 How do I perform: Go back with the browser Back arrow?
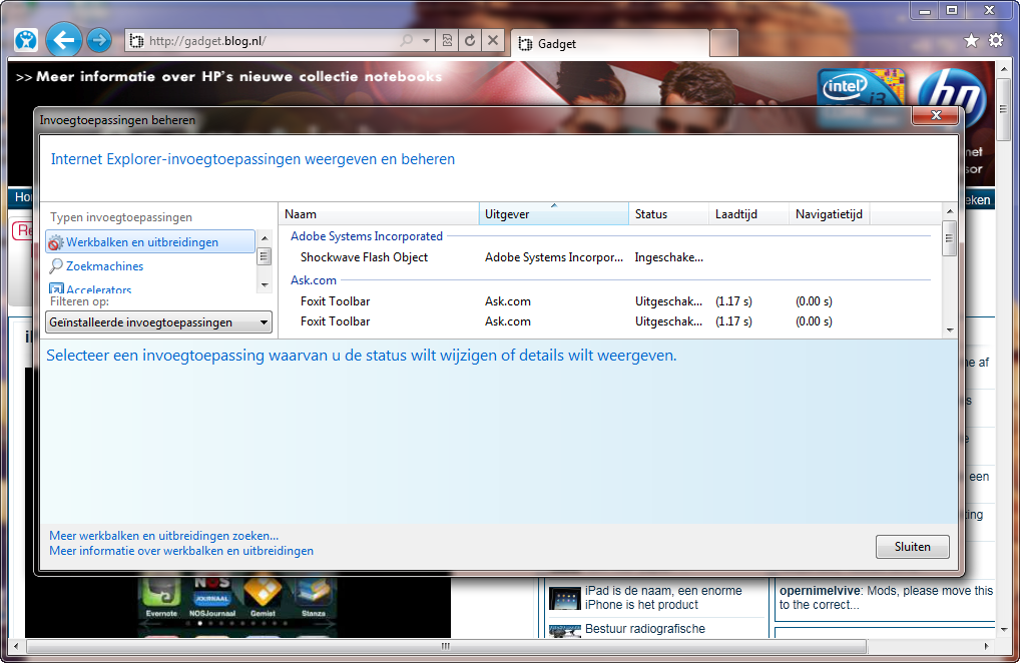pos(64,40)
